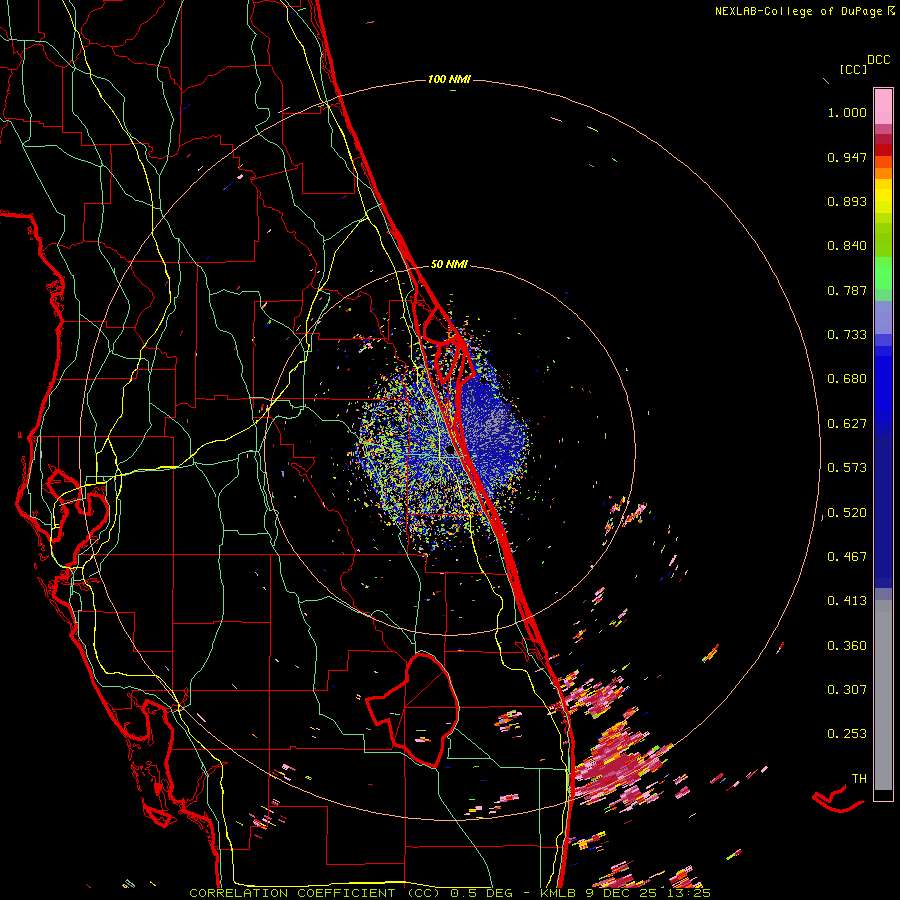
Task: Click the 0.787 scale value
Action: (x=847, y=290)
